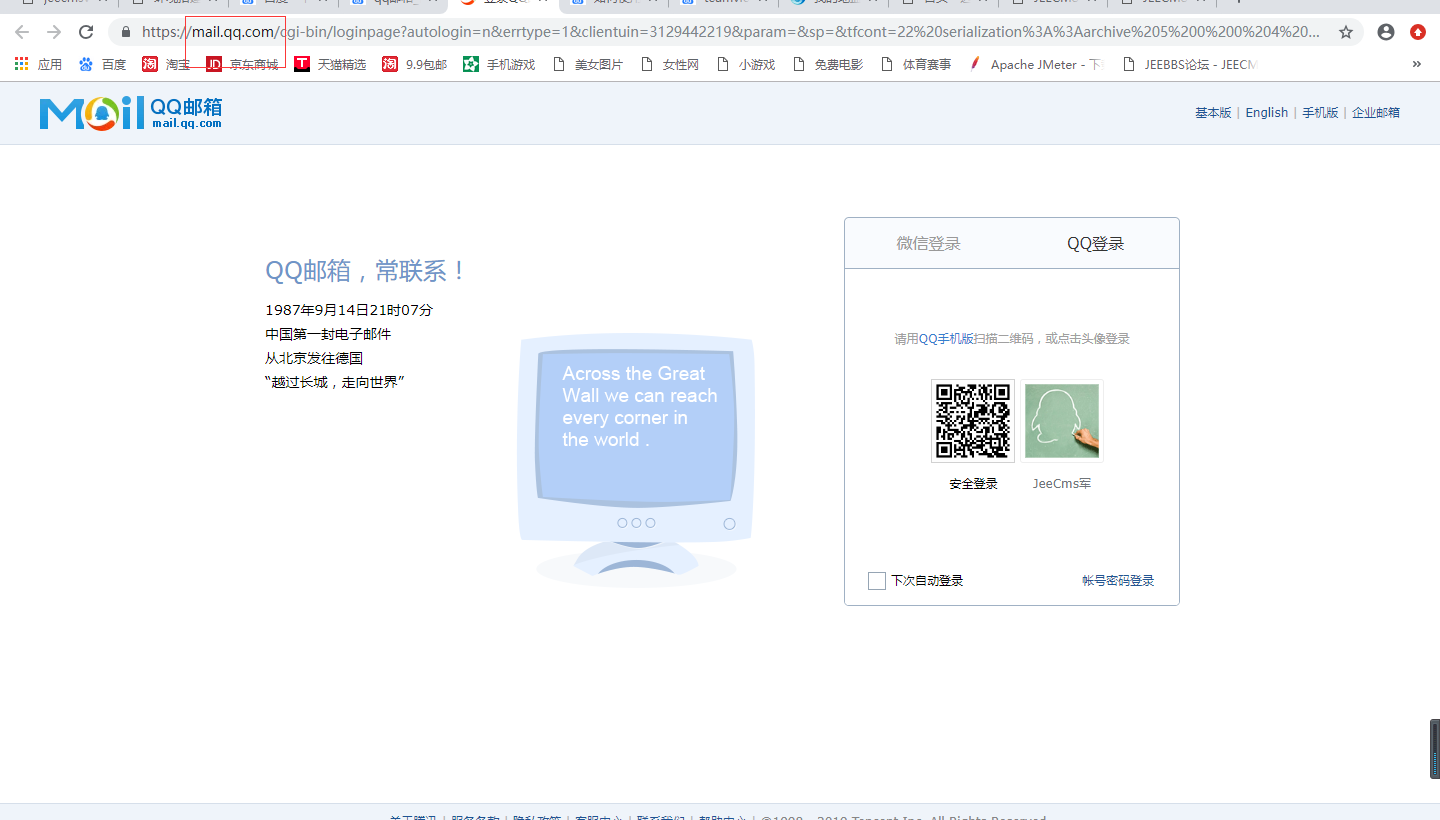This screenshot has height=820, width=1440.
Task: Open 基本版 link in header
Action: click(x=1213, y=113)
